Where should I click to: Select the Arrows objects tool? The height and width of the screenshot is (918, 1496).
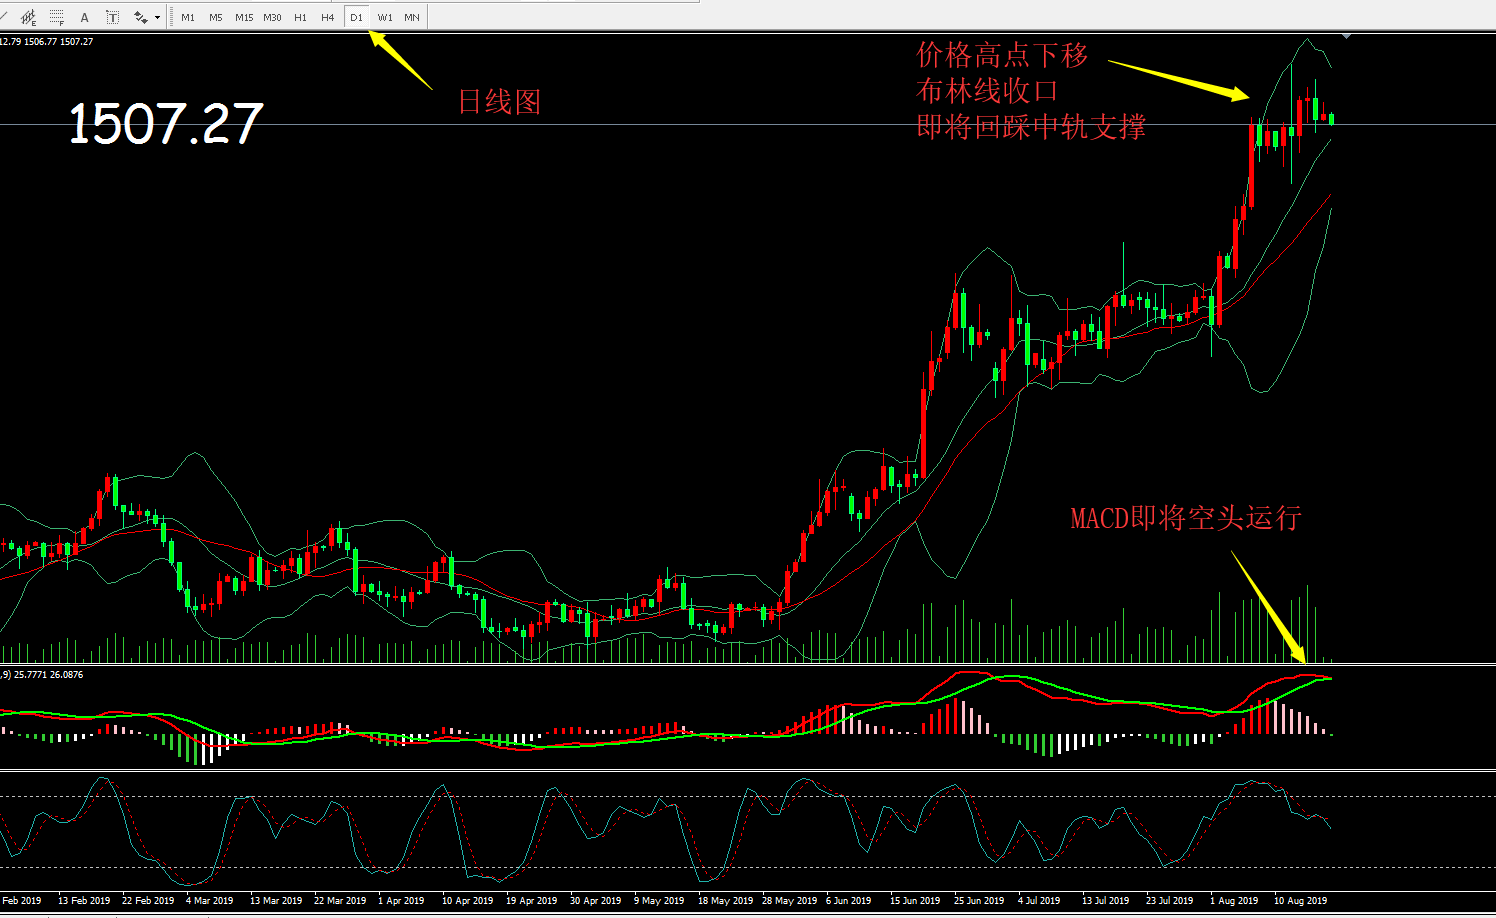point(141,17)
